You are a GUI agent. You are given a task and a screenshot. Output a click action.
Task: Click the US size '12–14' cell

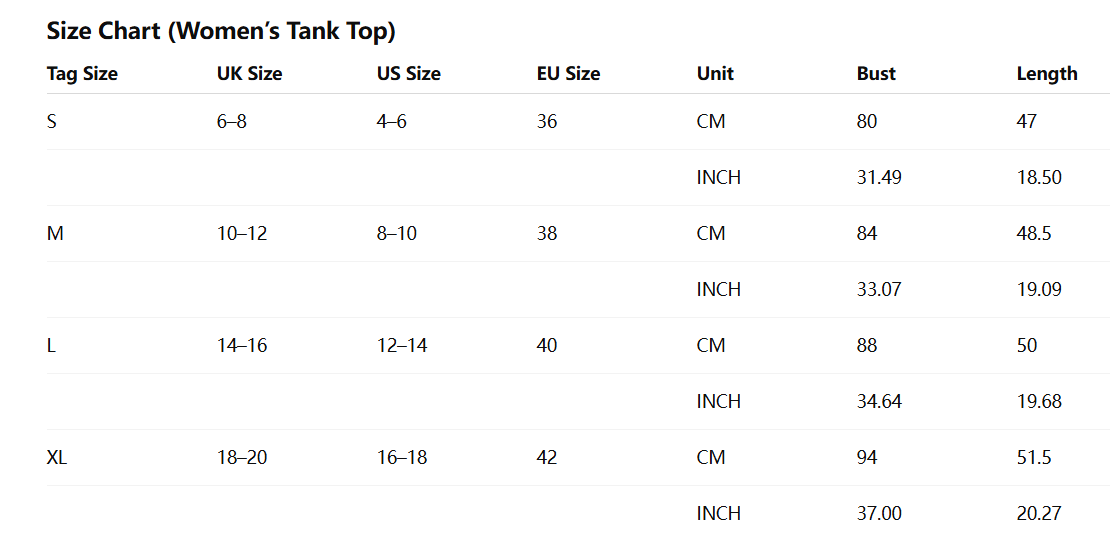click(x=402, y=345)
